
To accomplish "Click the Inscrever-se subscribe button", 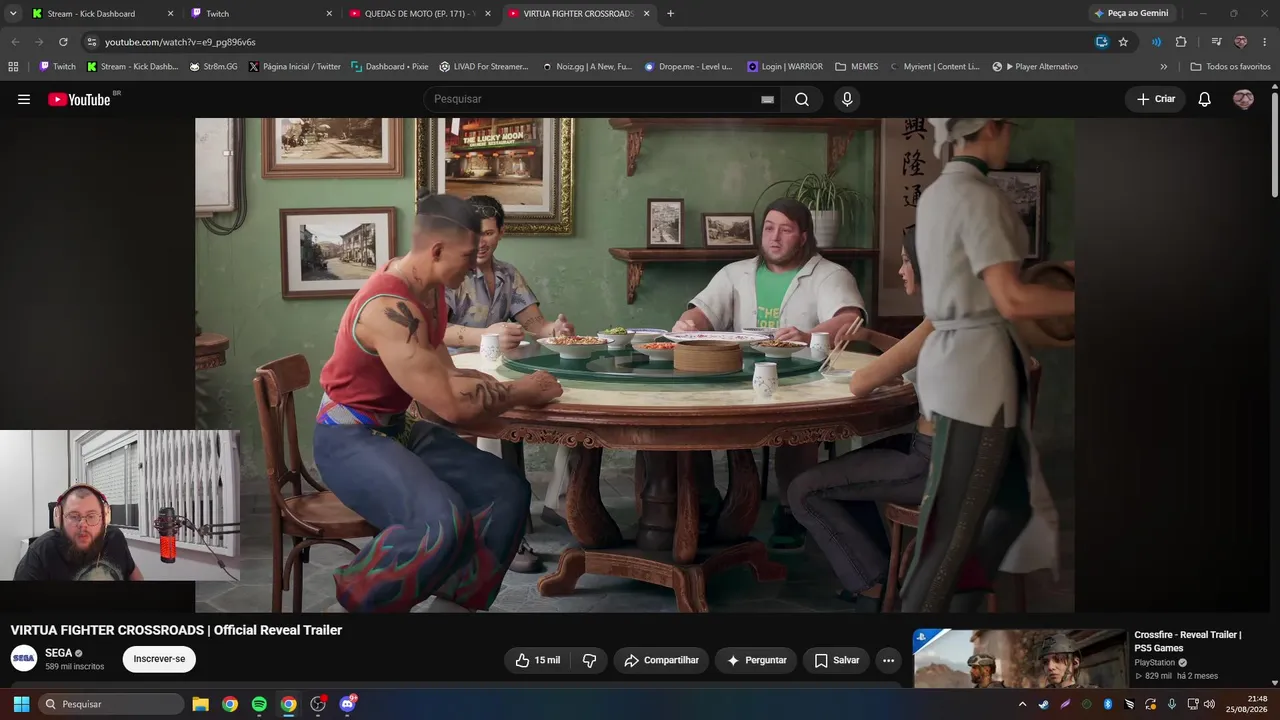I will (159, 659).
